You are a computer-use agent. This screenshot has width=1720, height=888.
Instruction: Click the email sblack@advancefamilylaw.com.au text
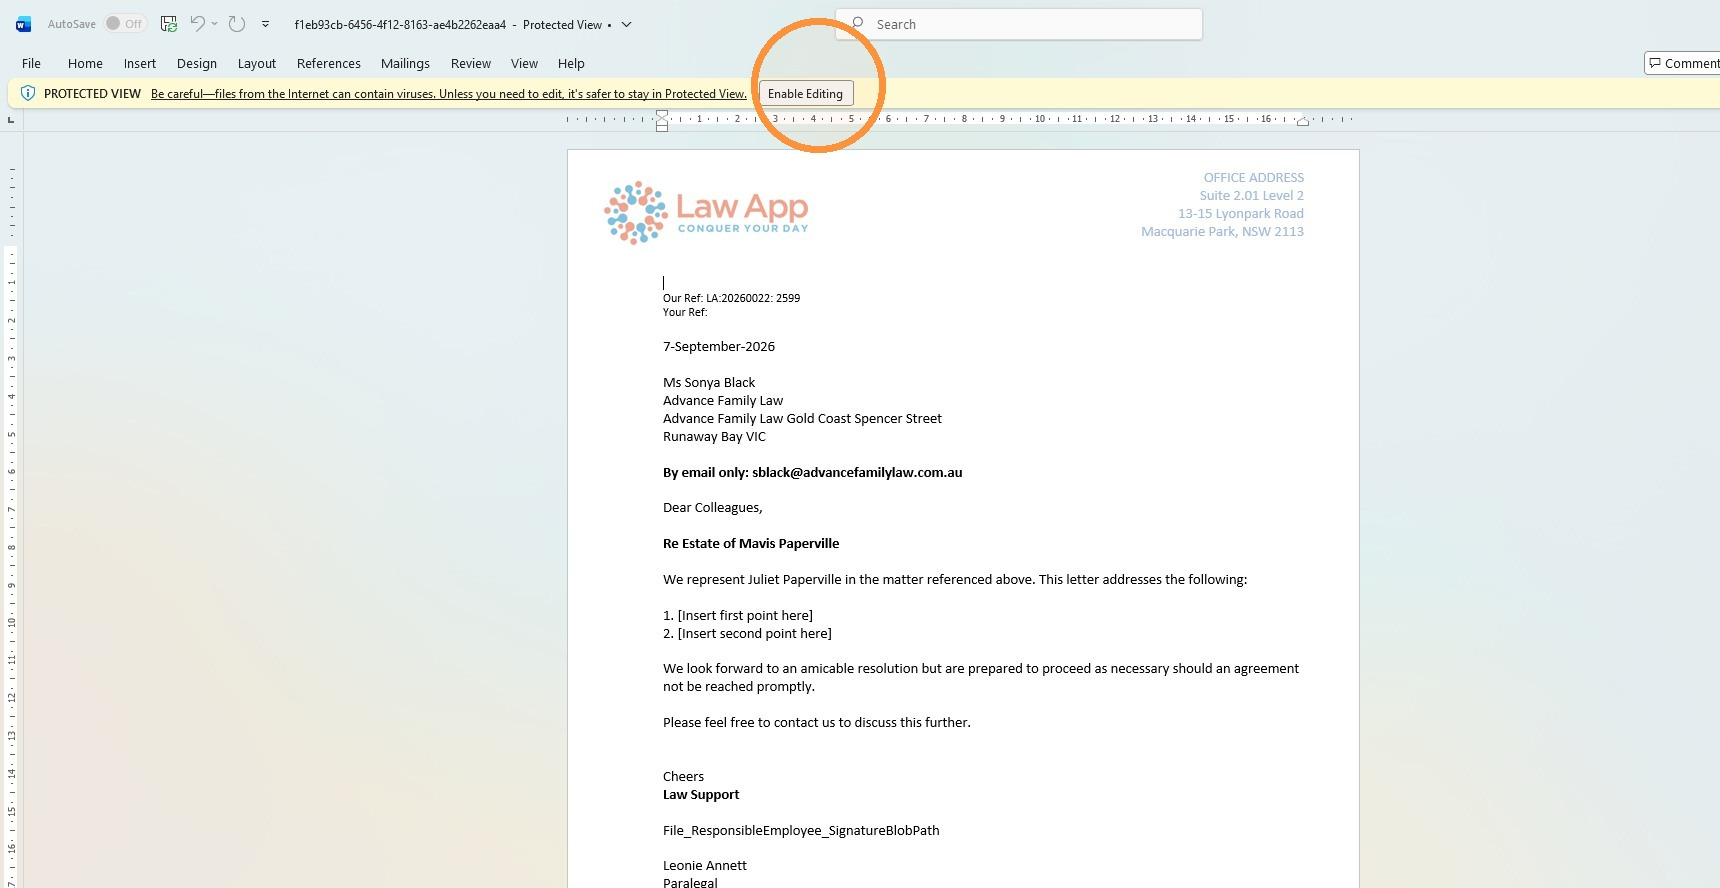coord(857,473)
